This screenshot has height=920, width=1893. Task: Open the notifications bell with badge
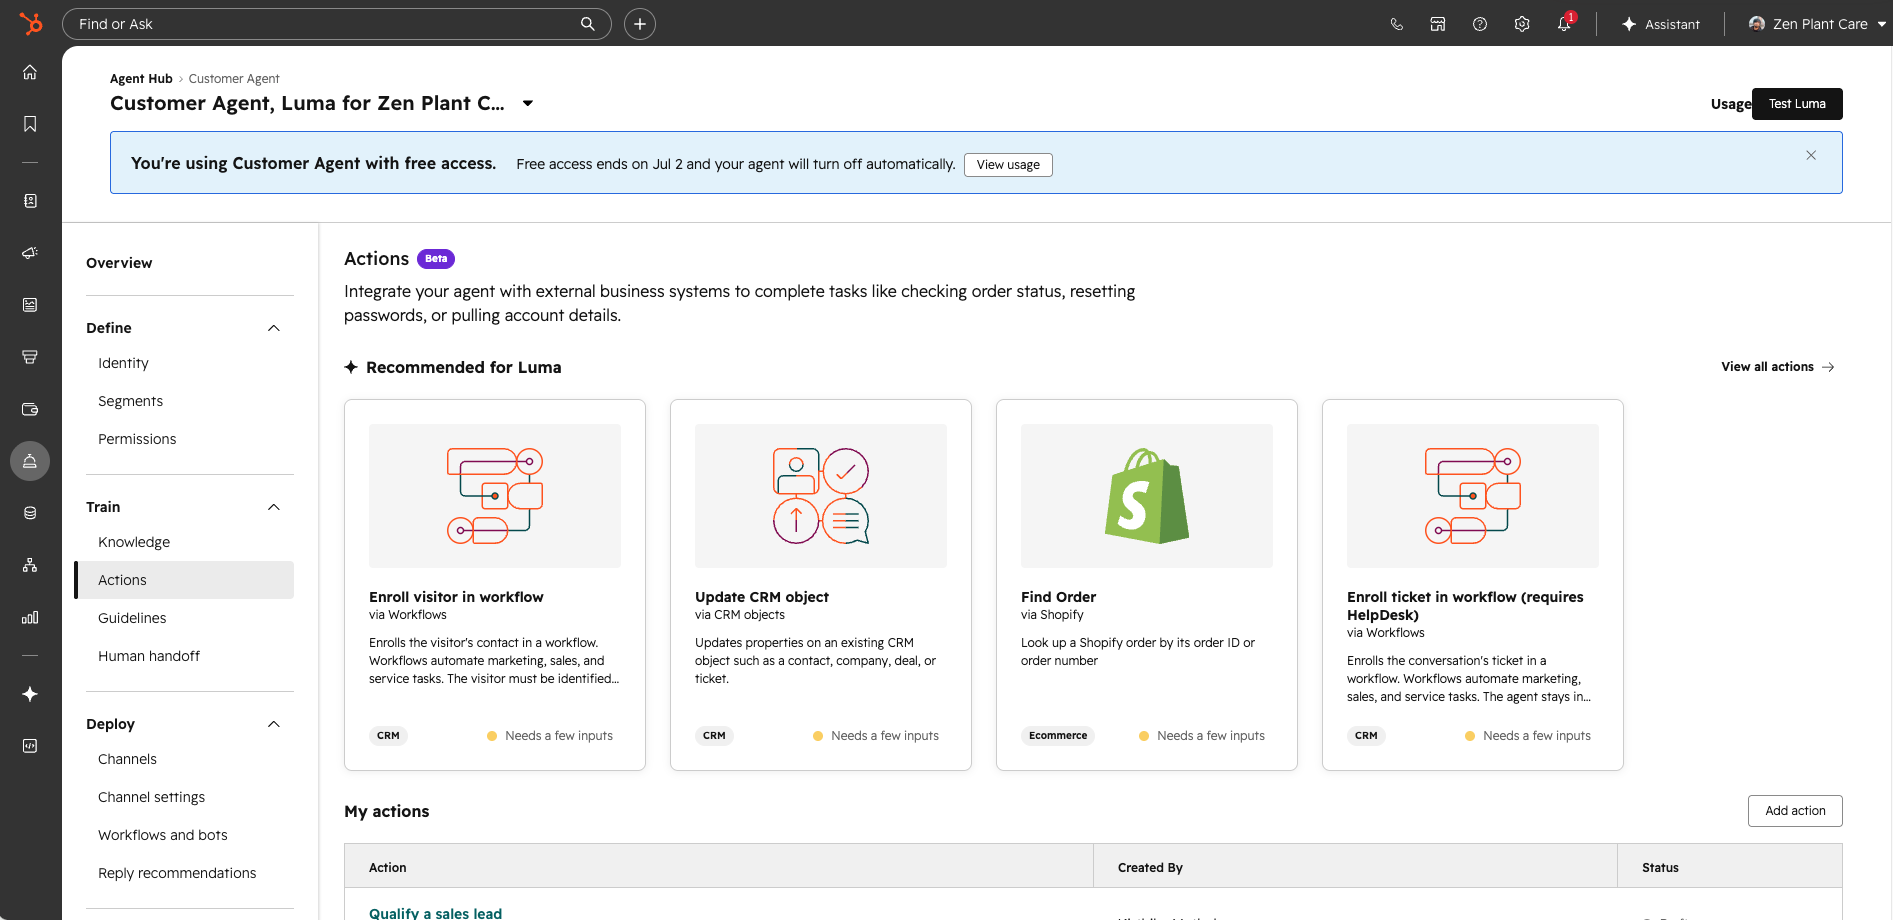tap(1565, 23)
